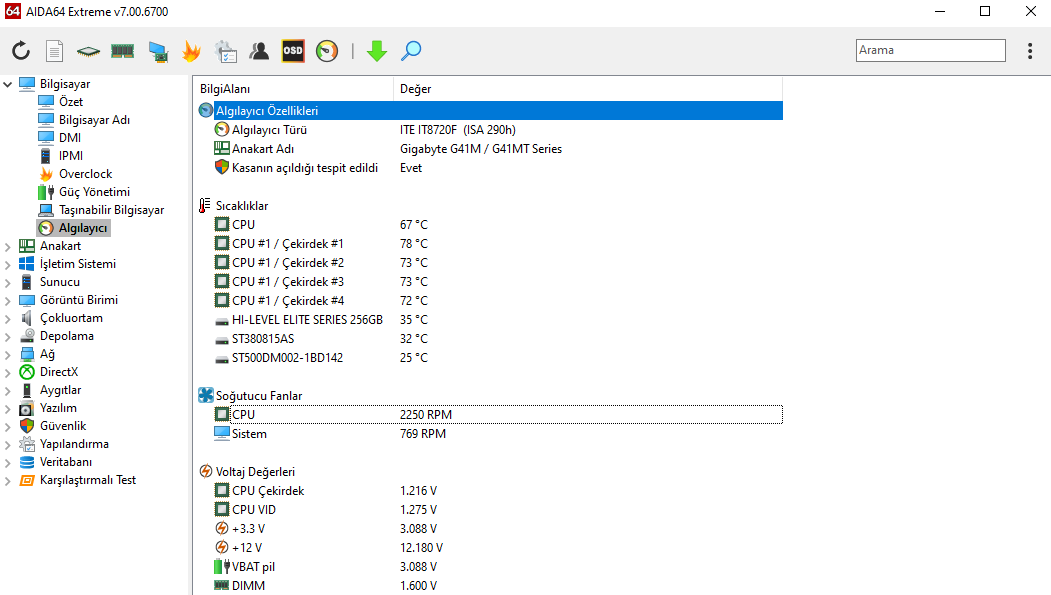The height and width of the screenshot is (595, 1051).
Task: Expand the Görüntü Birimi node
Action: pos(8,301)
